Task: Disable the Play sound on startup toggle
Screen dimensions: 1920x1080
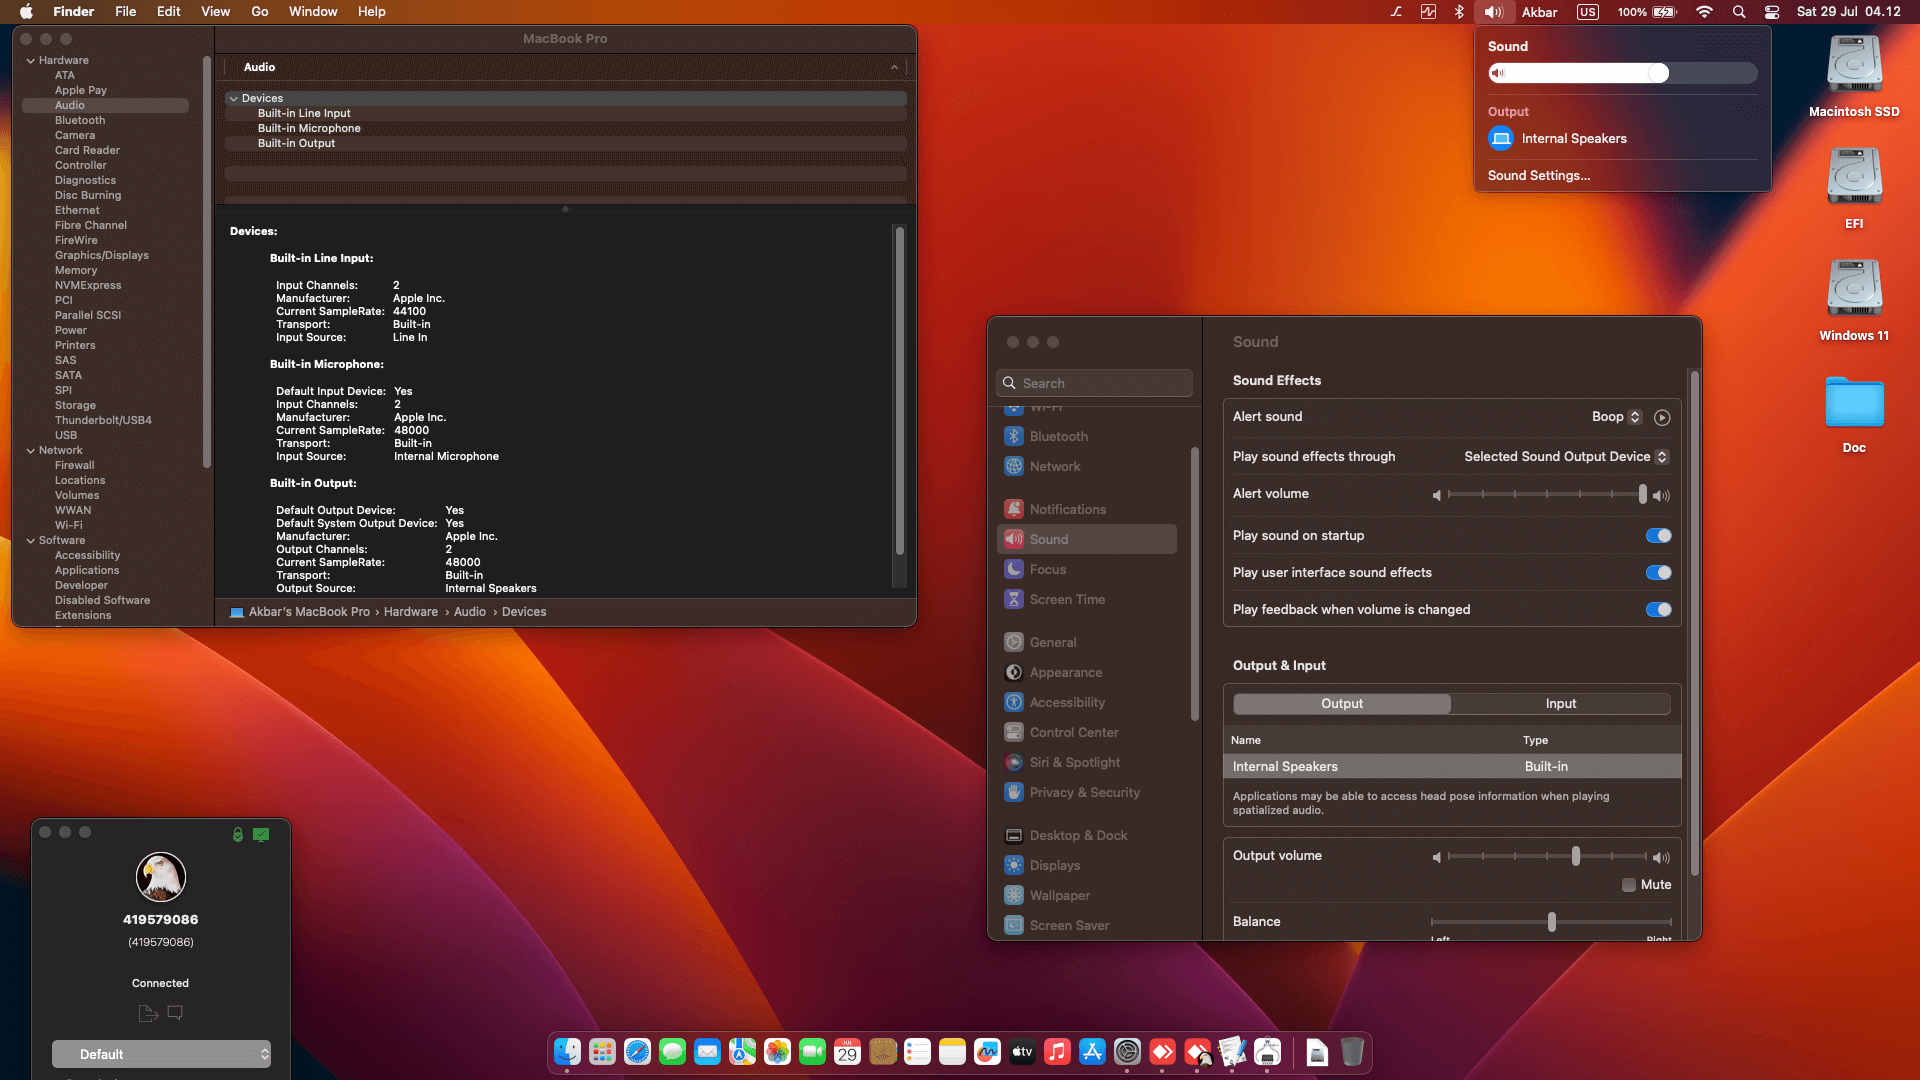Action: coord(1658,536)
